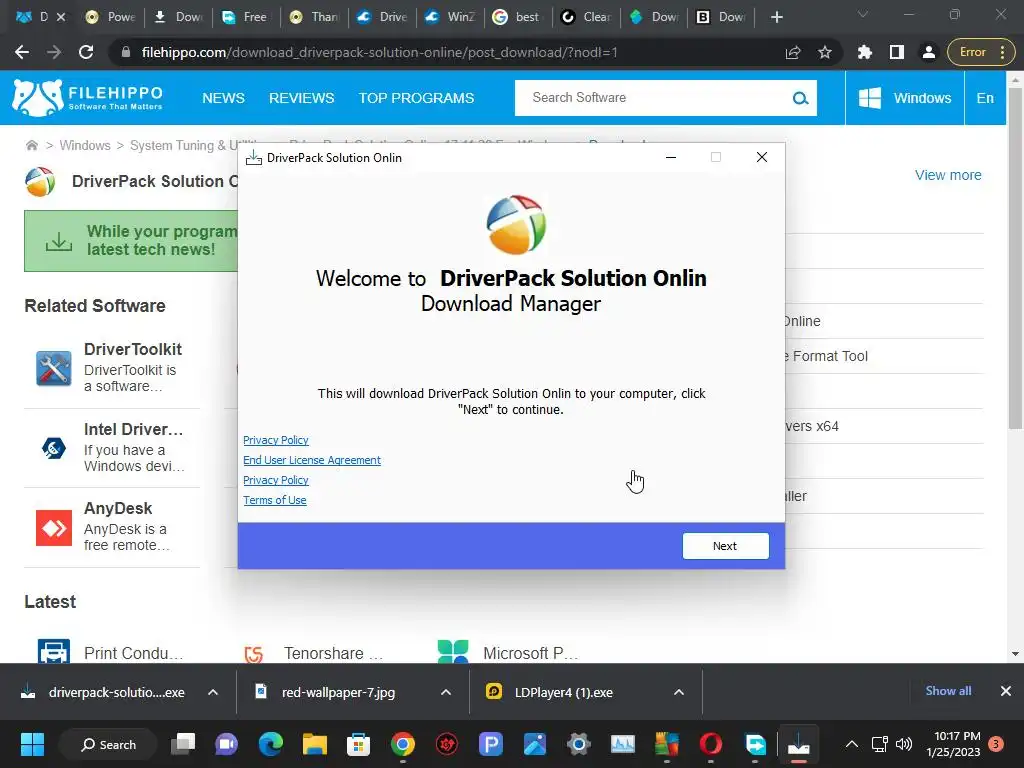Open Microsoft P... icon in Latest
This screenshot has height=768, width=1024.
click(x=453, y=652)
